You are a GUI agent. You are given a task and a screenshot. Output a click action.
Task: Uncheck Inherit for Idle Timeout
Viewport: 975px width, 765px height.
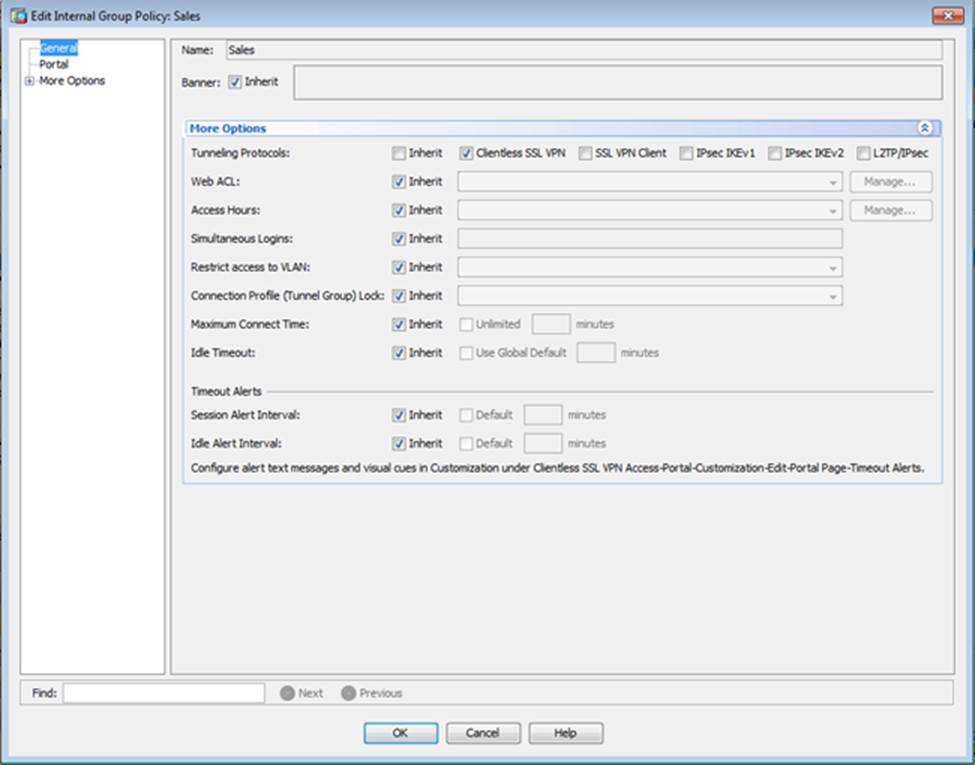click(399, 352)
